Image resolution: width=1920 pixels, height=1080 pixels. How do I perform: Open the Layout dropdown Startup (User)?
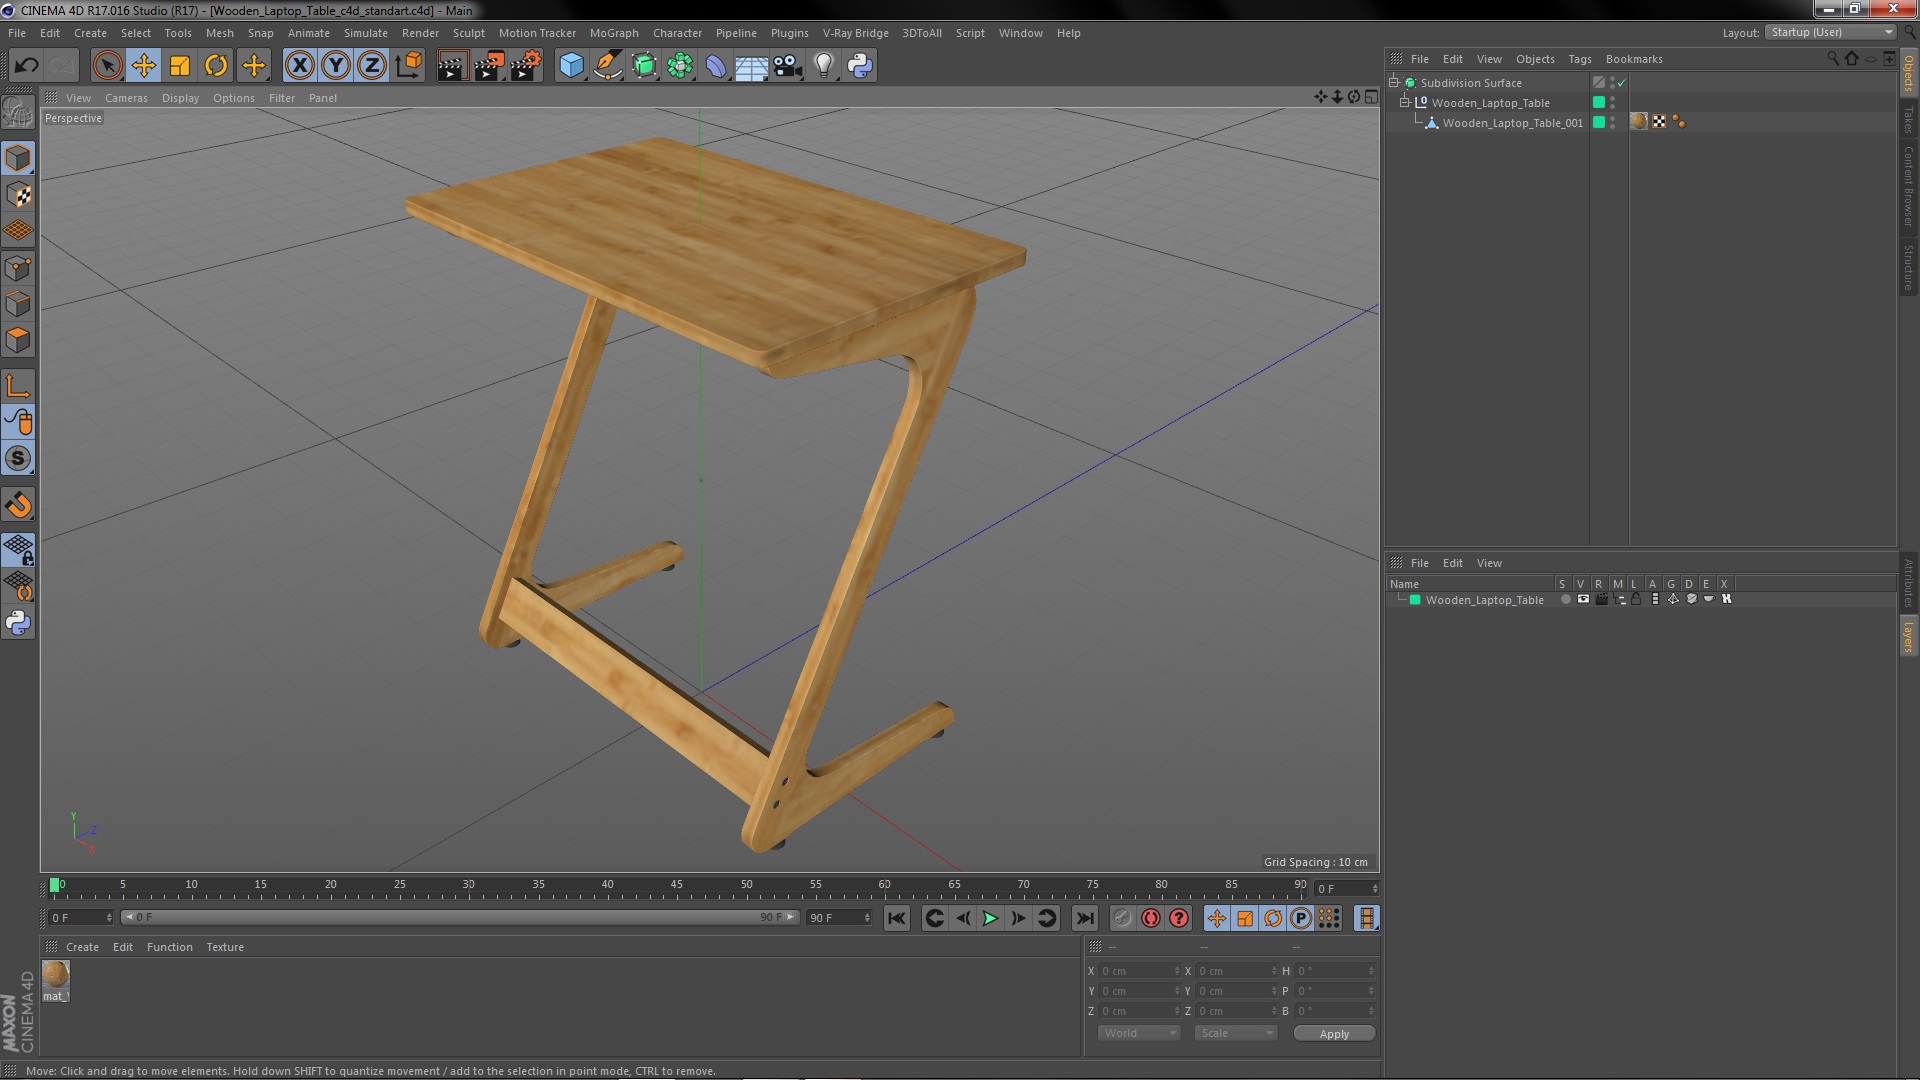[x=1831, y=33]
